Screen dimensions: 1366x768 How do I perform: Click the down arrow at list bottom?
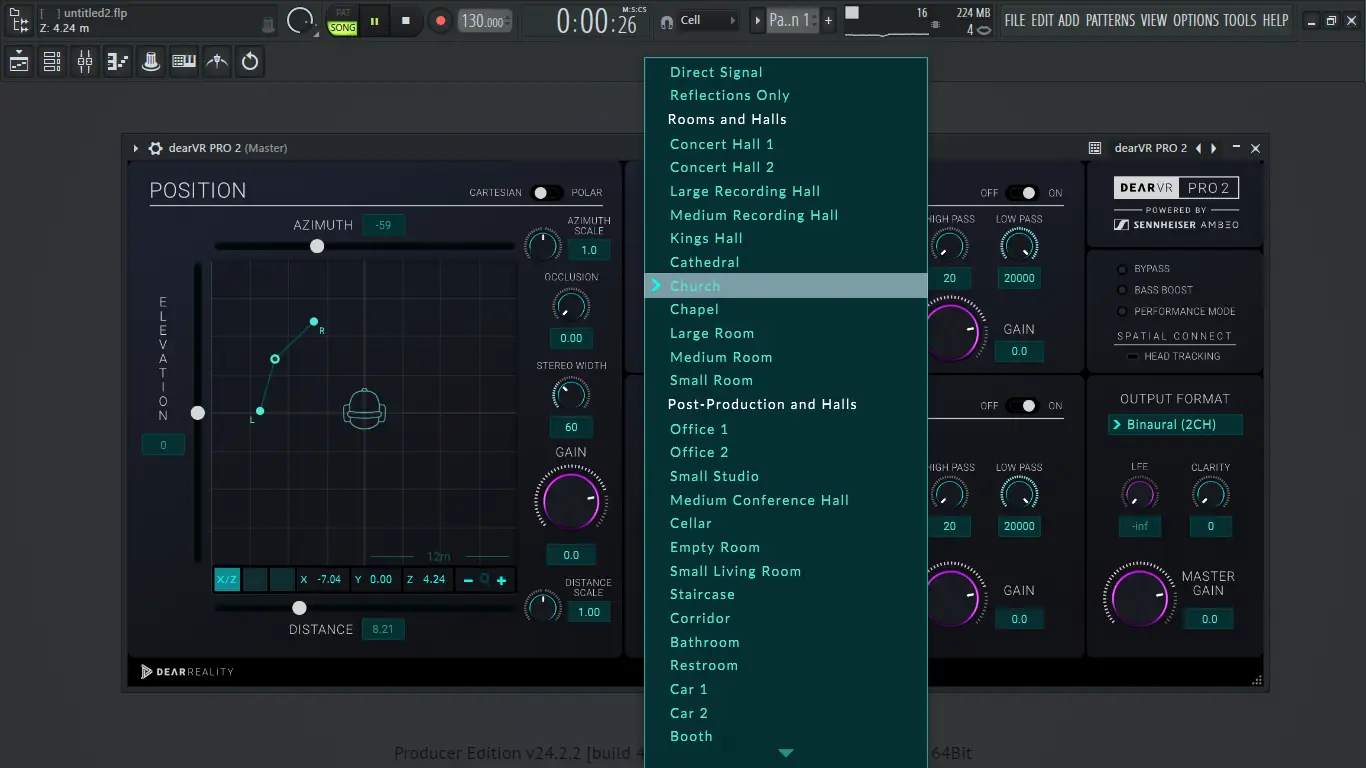pos(786,753)
